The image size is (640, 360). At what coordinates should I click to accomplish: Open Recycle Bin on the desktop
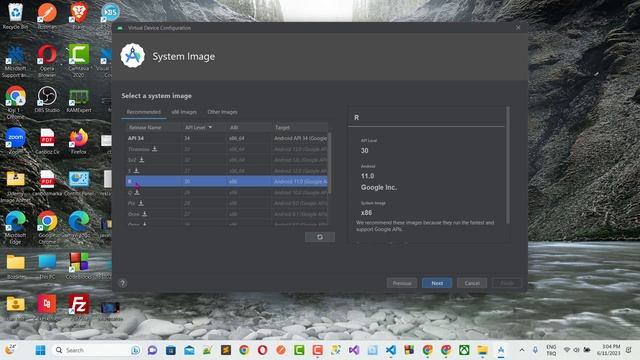(x=16, y=16)
